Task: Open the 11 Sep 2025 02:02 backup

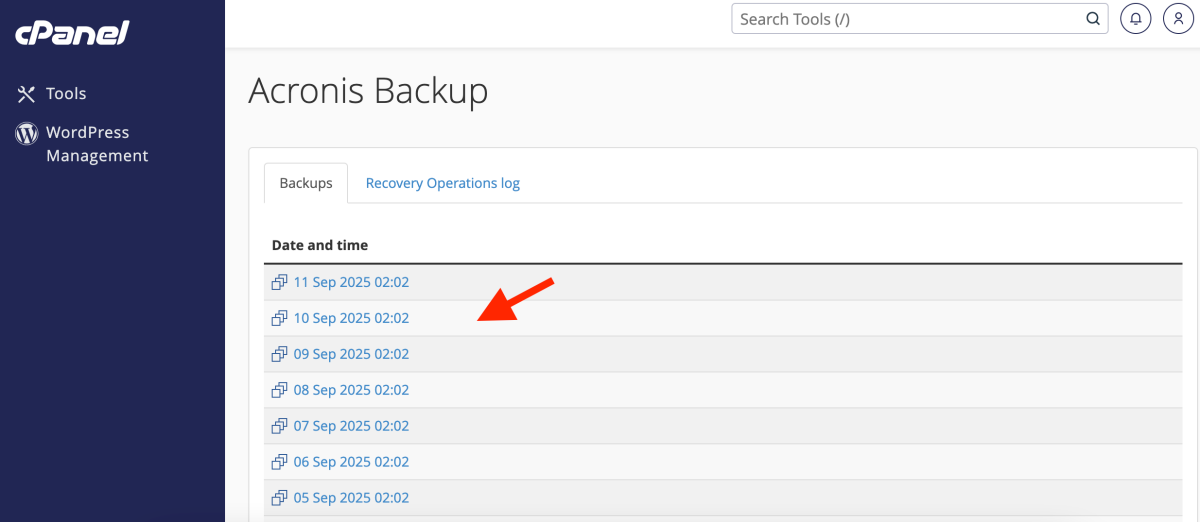Action: click(351, 282)
